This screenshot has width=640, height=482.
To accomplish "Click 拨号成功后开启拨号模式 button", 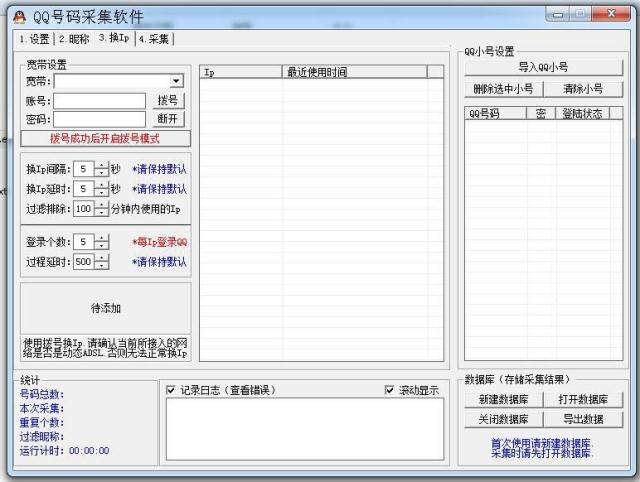I will coord(105,139).
